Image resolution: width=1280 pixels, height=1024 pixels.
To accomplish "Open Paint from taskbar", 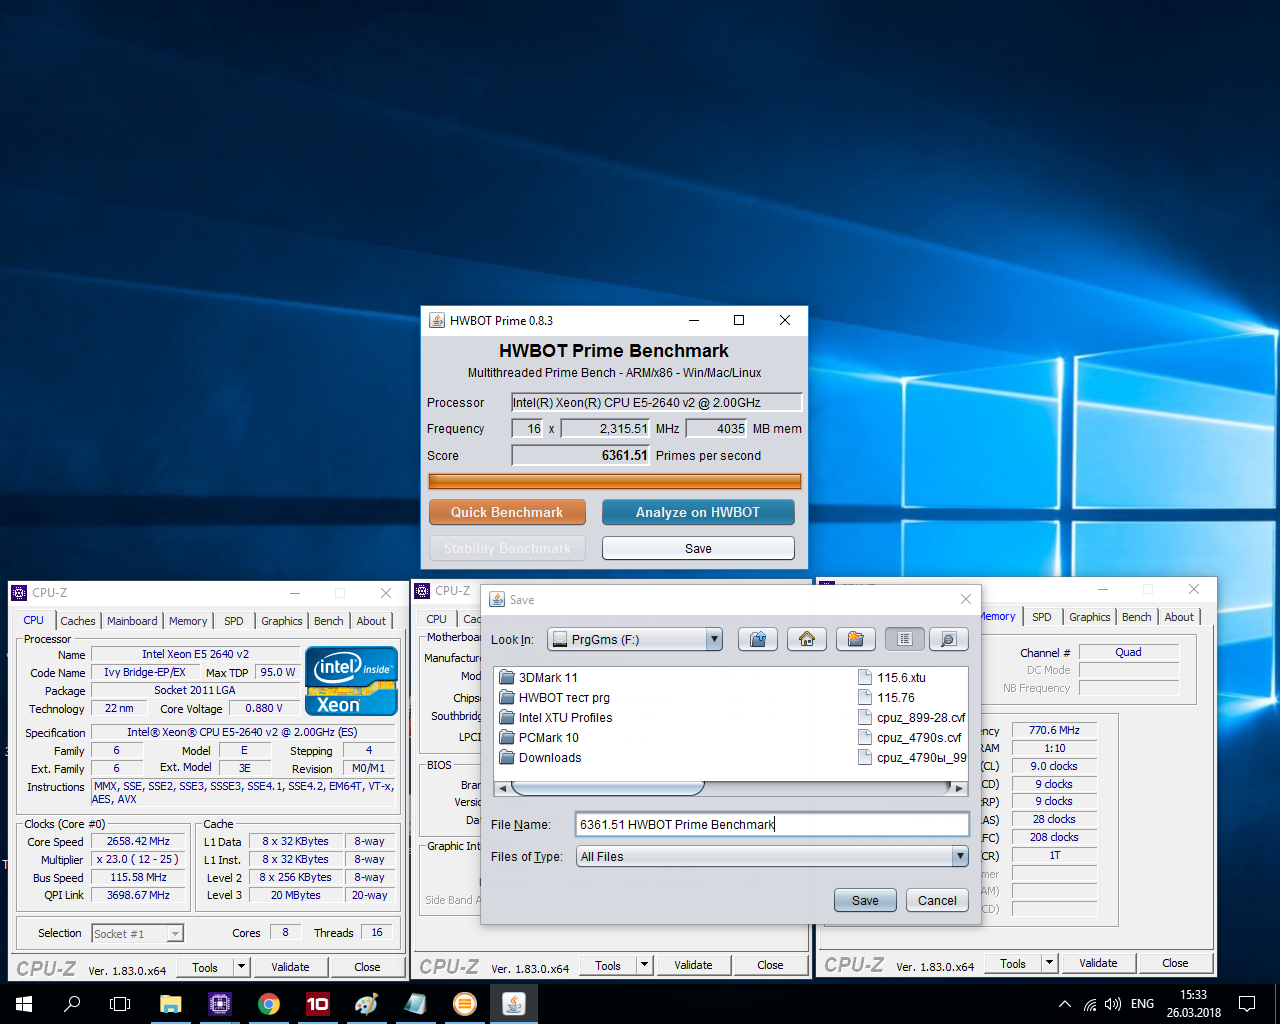I will click(367, 1004).
